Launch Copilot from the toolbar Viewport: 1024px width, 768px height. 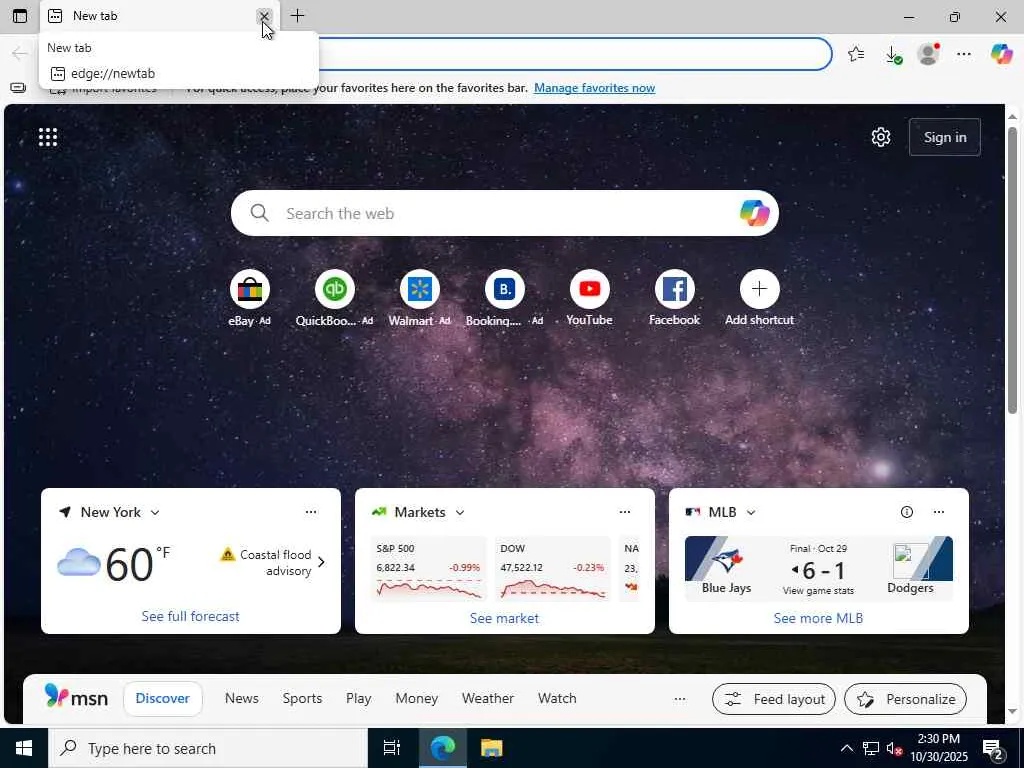(1001, 54)
